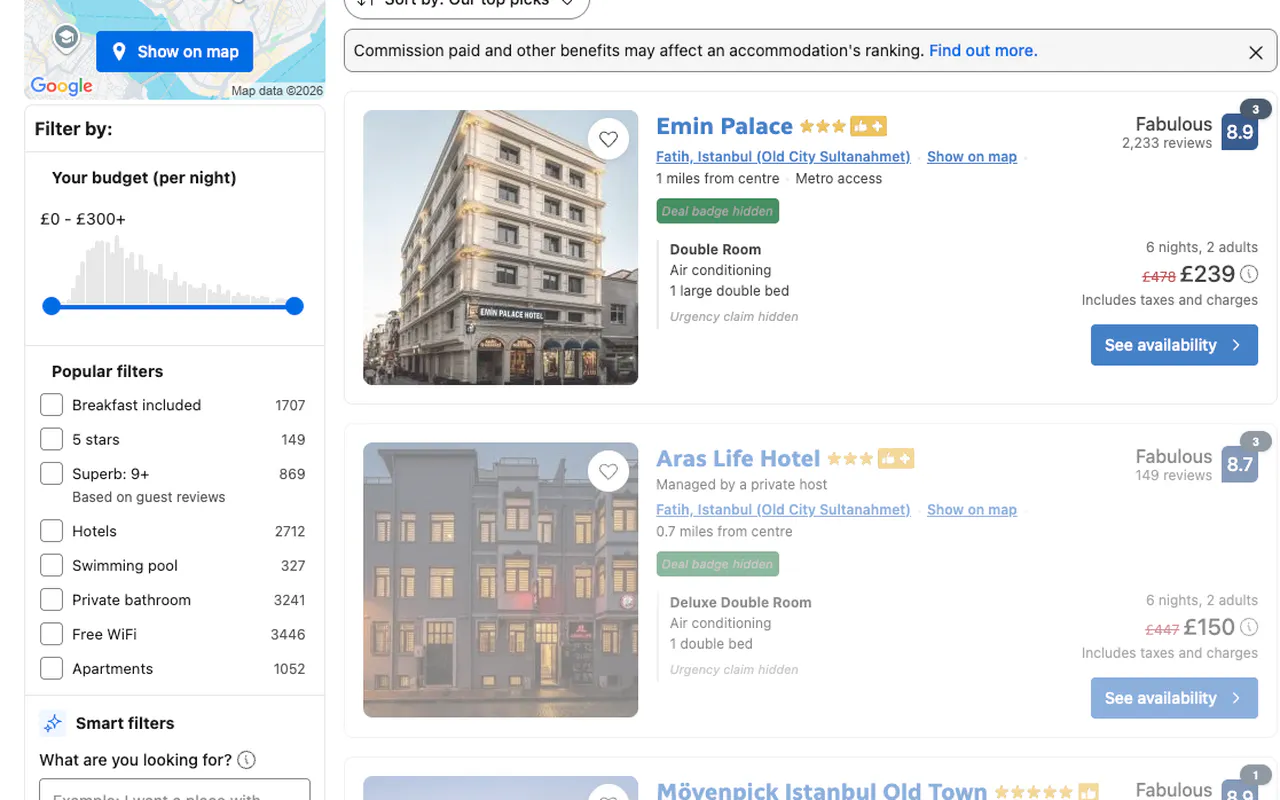
Task: Click Show on map link for Emin Palace
Action: [x=972, y=157]
